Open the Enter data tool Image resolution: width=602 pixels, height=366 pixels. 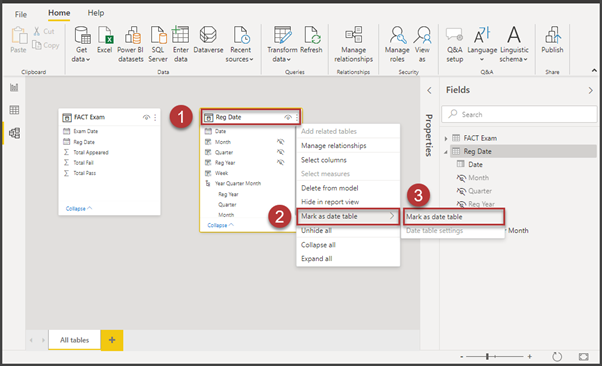click(180, 44)
